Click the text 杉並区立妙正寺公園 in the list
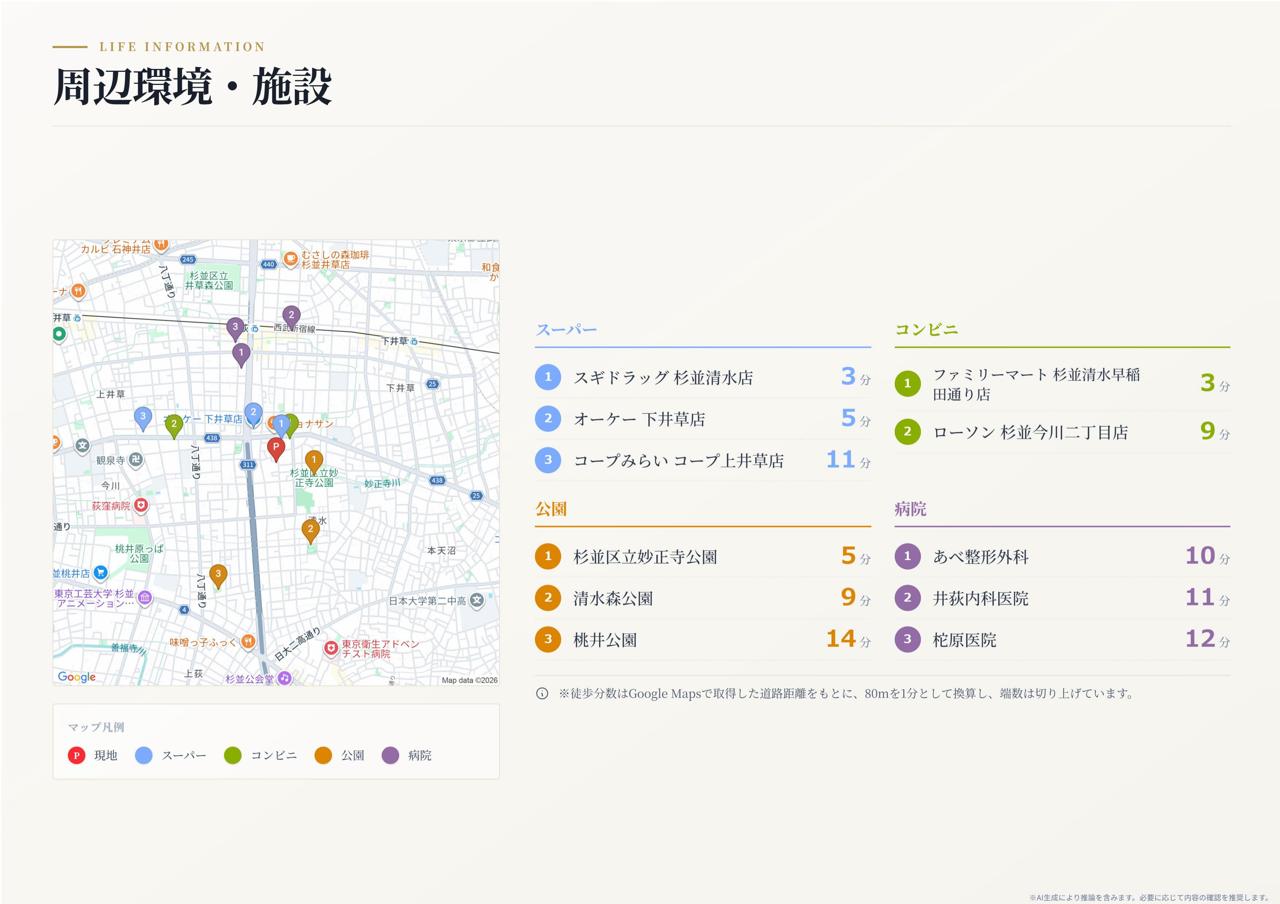This screenshot has height=904, width=1280. pos(645,557)
